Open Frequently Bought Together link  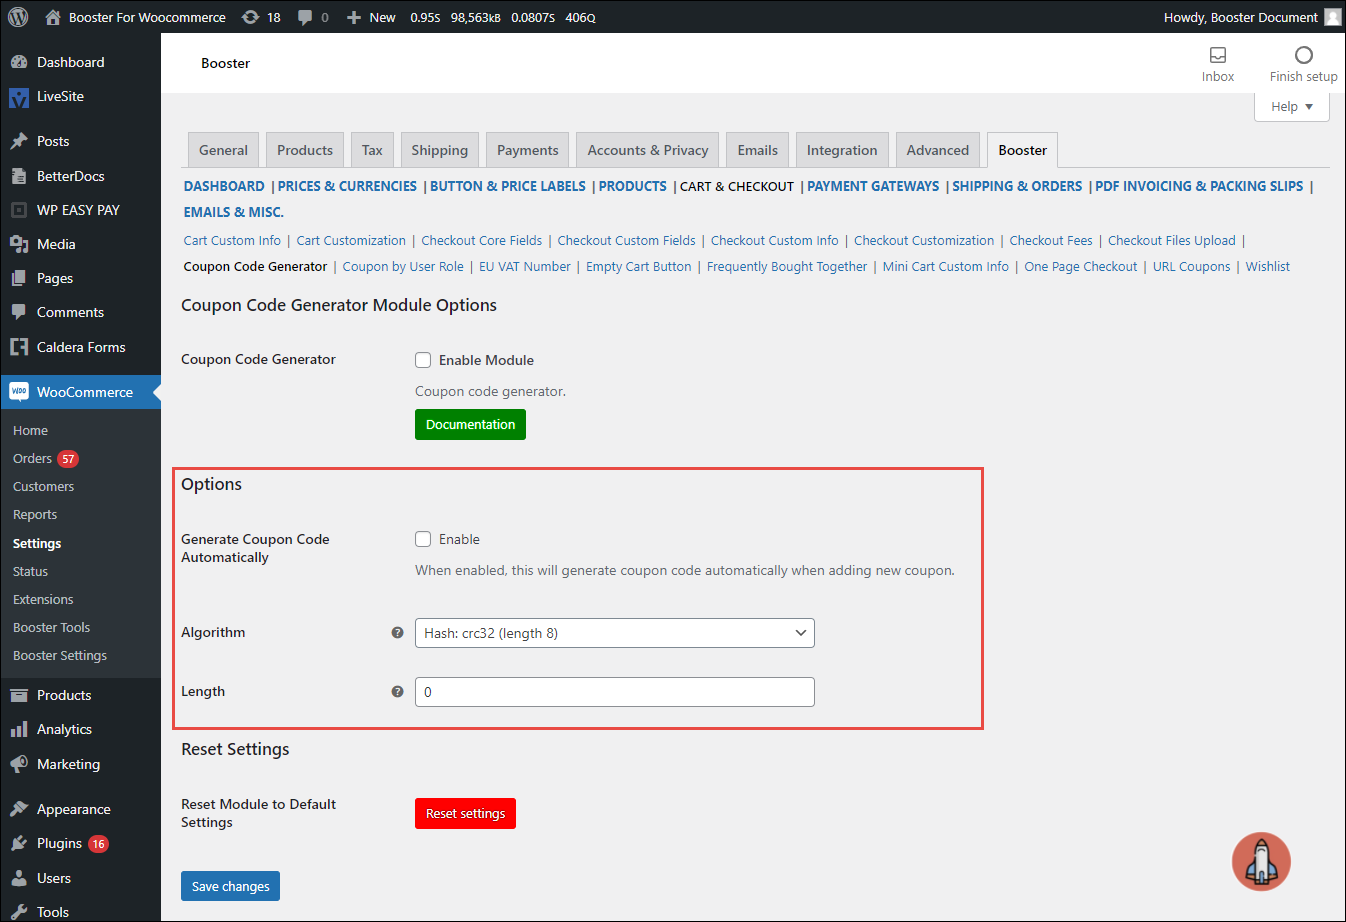pyautogui.click(x=787, y=267)
